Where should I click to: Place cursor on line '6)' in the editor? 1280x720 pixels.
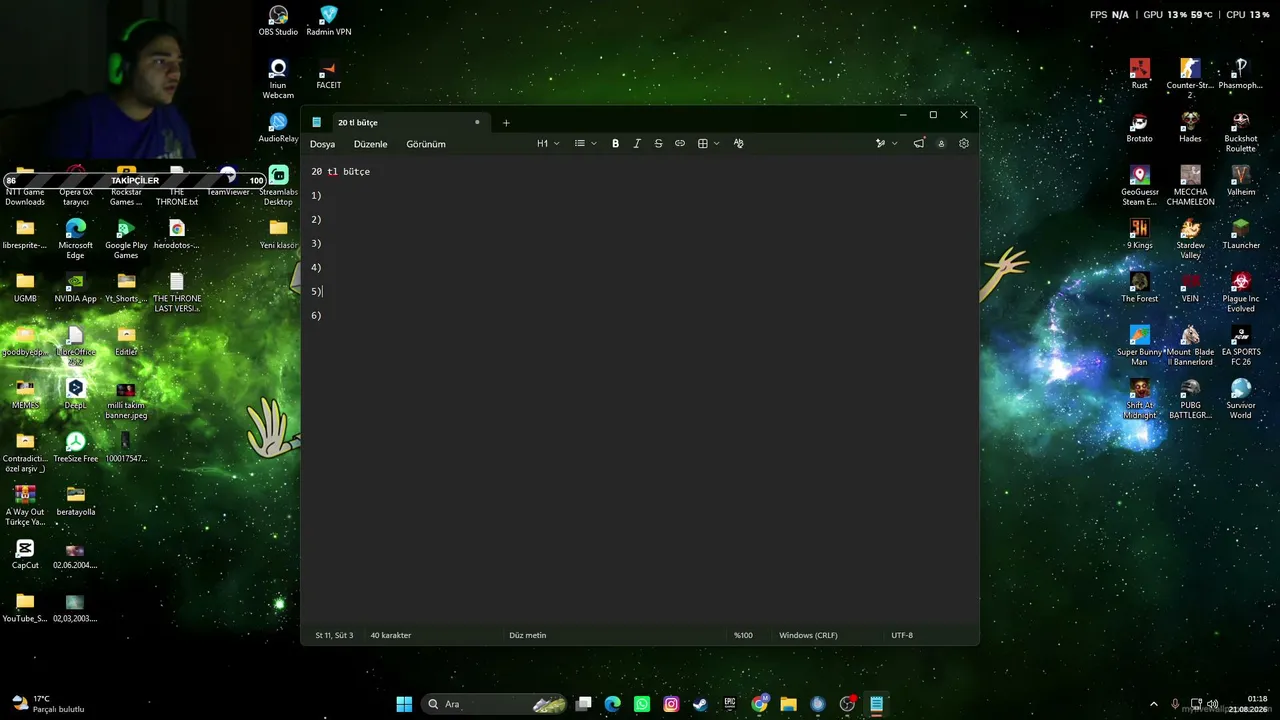click(x=316, y=315)
